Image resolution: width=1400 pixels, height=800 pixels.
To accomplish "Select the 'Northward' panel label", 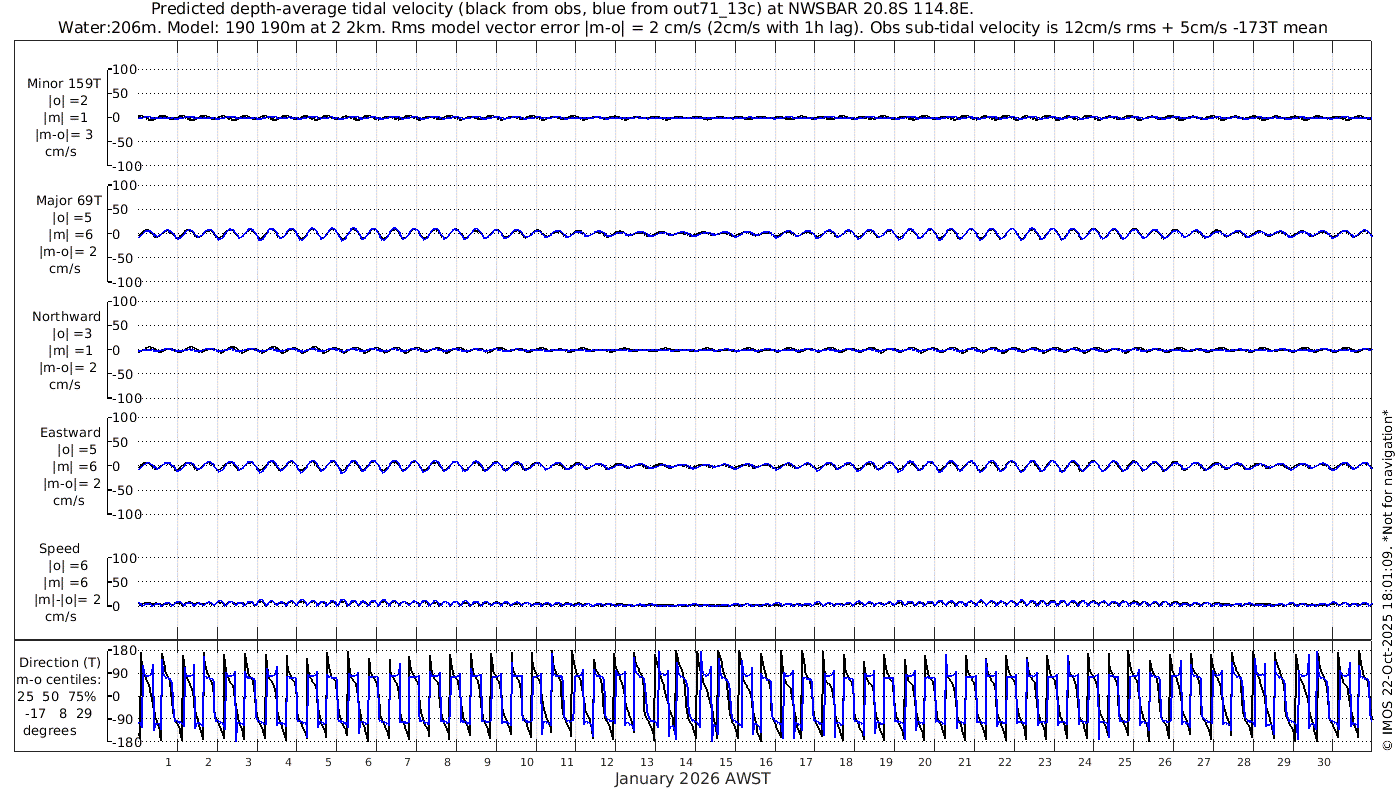I will (66, 316).
